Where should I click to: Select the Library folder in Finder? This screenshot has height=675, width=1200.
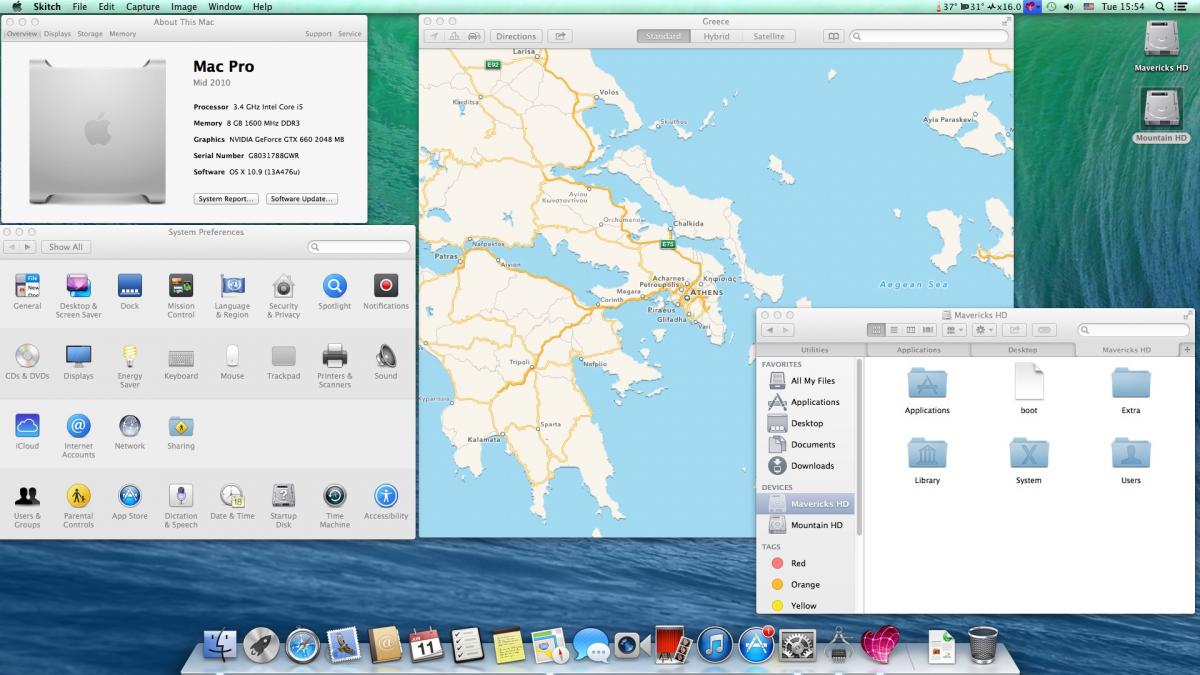[x=927, y=461]
